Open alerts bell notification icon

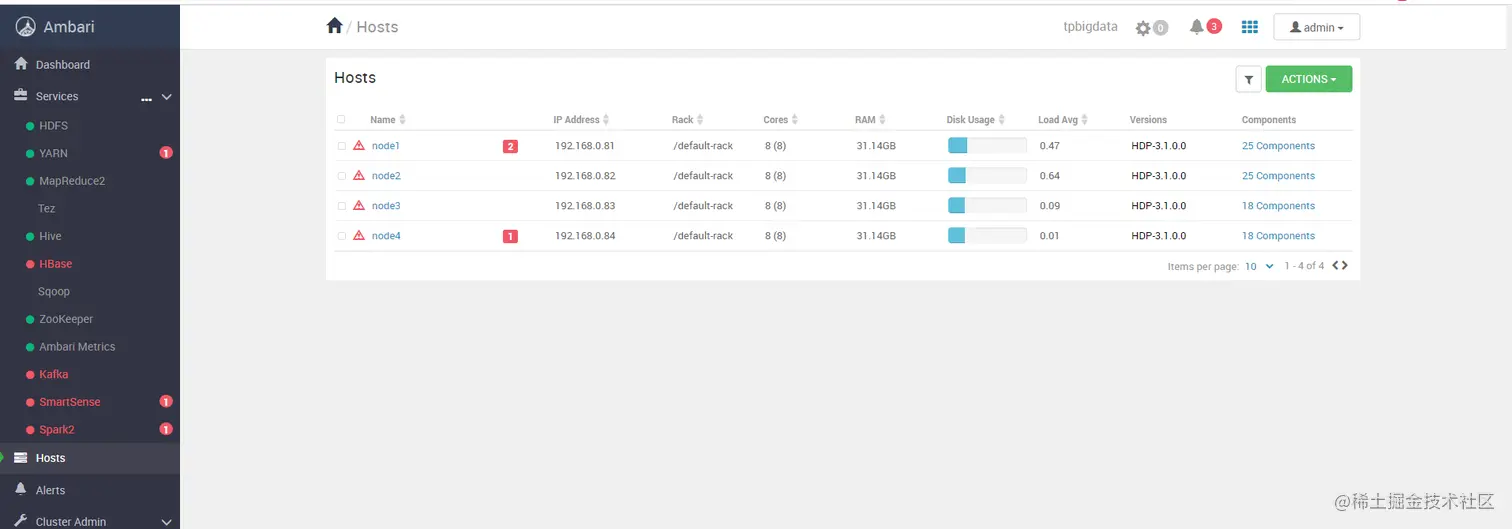click(1196, 27)
